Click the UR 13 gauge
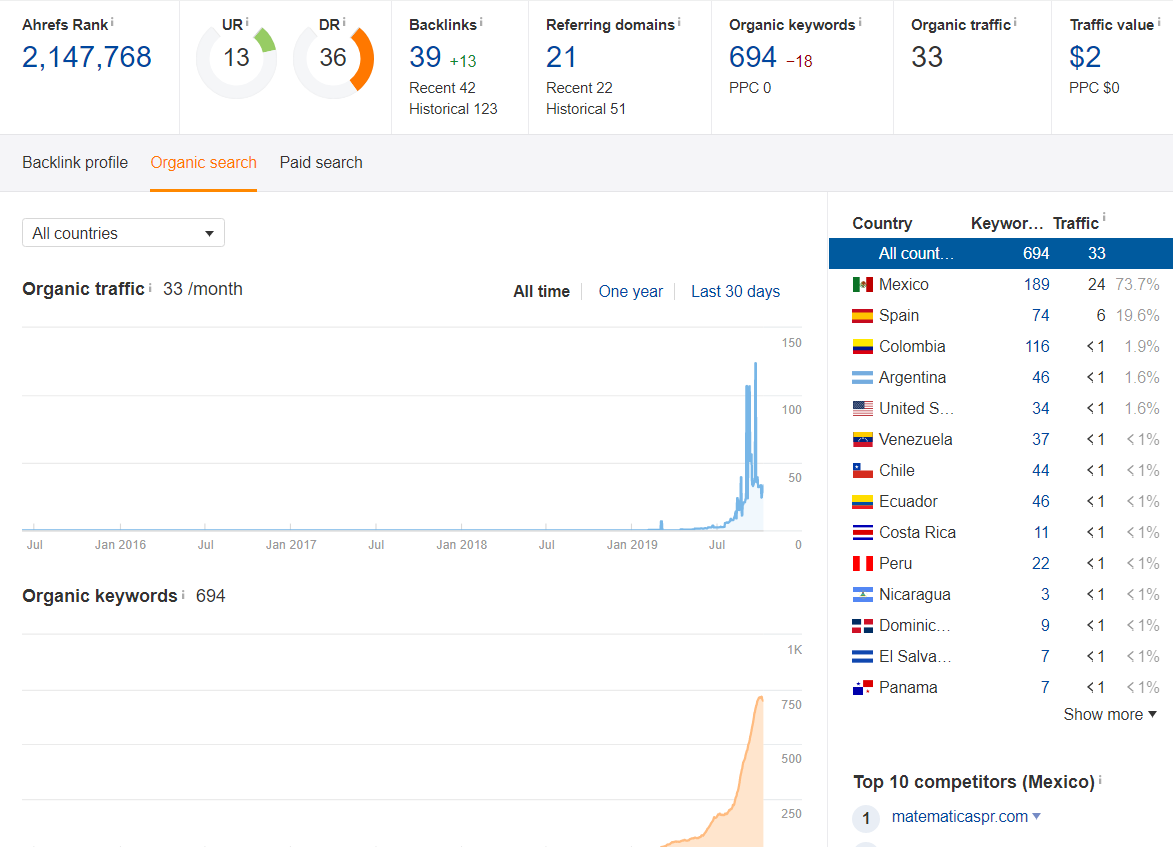Image resolution: width=1173 pixels, height=847 pixels. (236, 60)
